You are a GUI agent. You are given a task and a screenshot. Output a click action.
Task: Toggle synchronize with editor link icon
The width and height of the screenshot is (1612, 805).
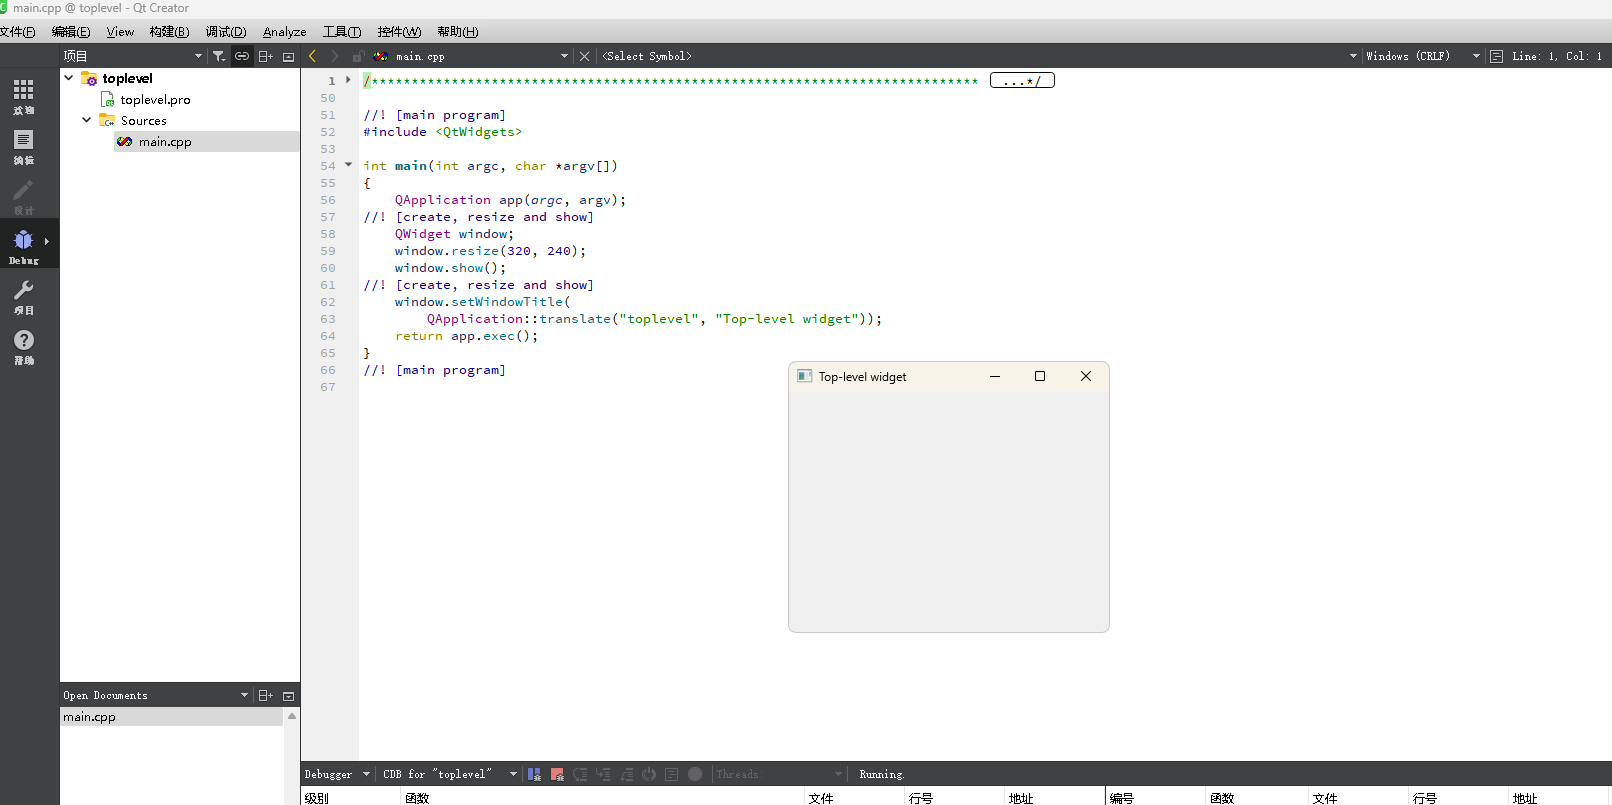(242, 56)
